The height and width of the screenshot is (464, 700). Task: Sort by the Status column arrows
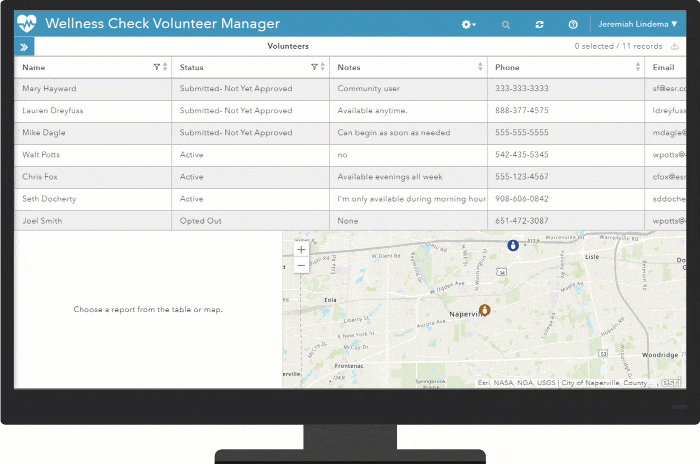[323, 67]
